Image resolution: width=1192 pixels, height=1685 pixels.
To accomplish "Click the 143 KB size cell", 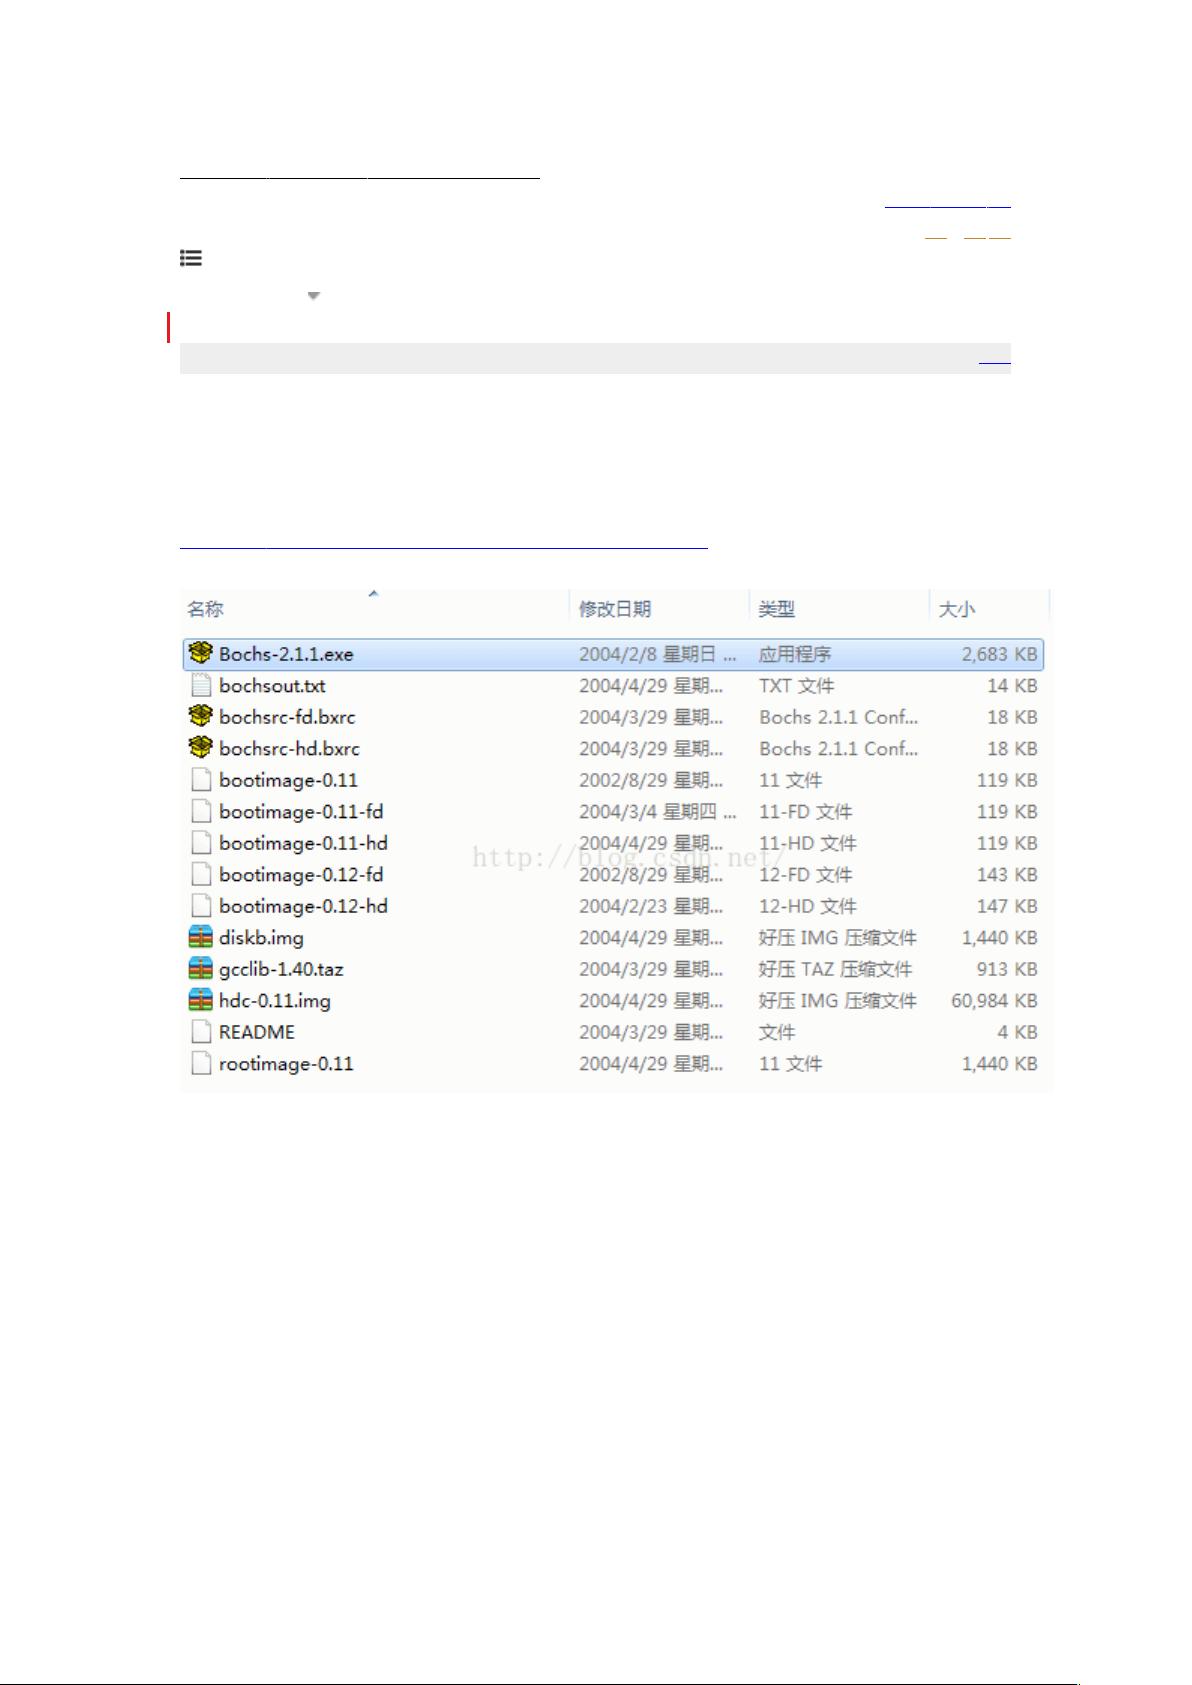I will (x=1007, y=875).
